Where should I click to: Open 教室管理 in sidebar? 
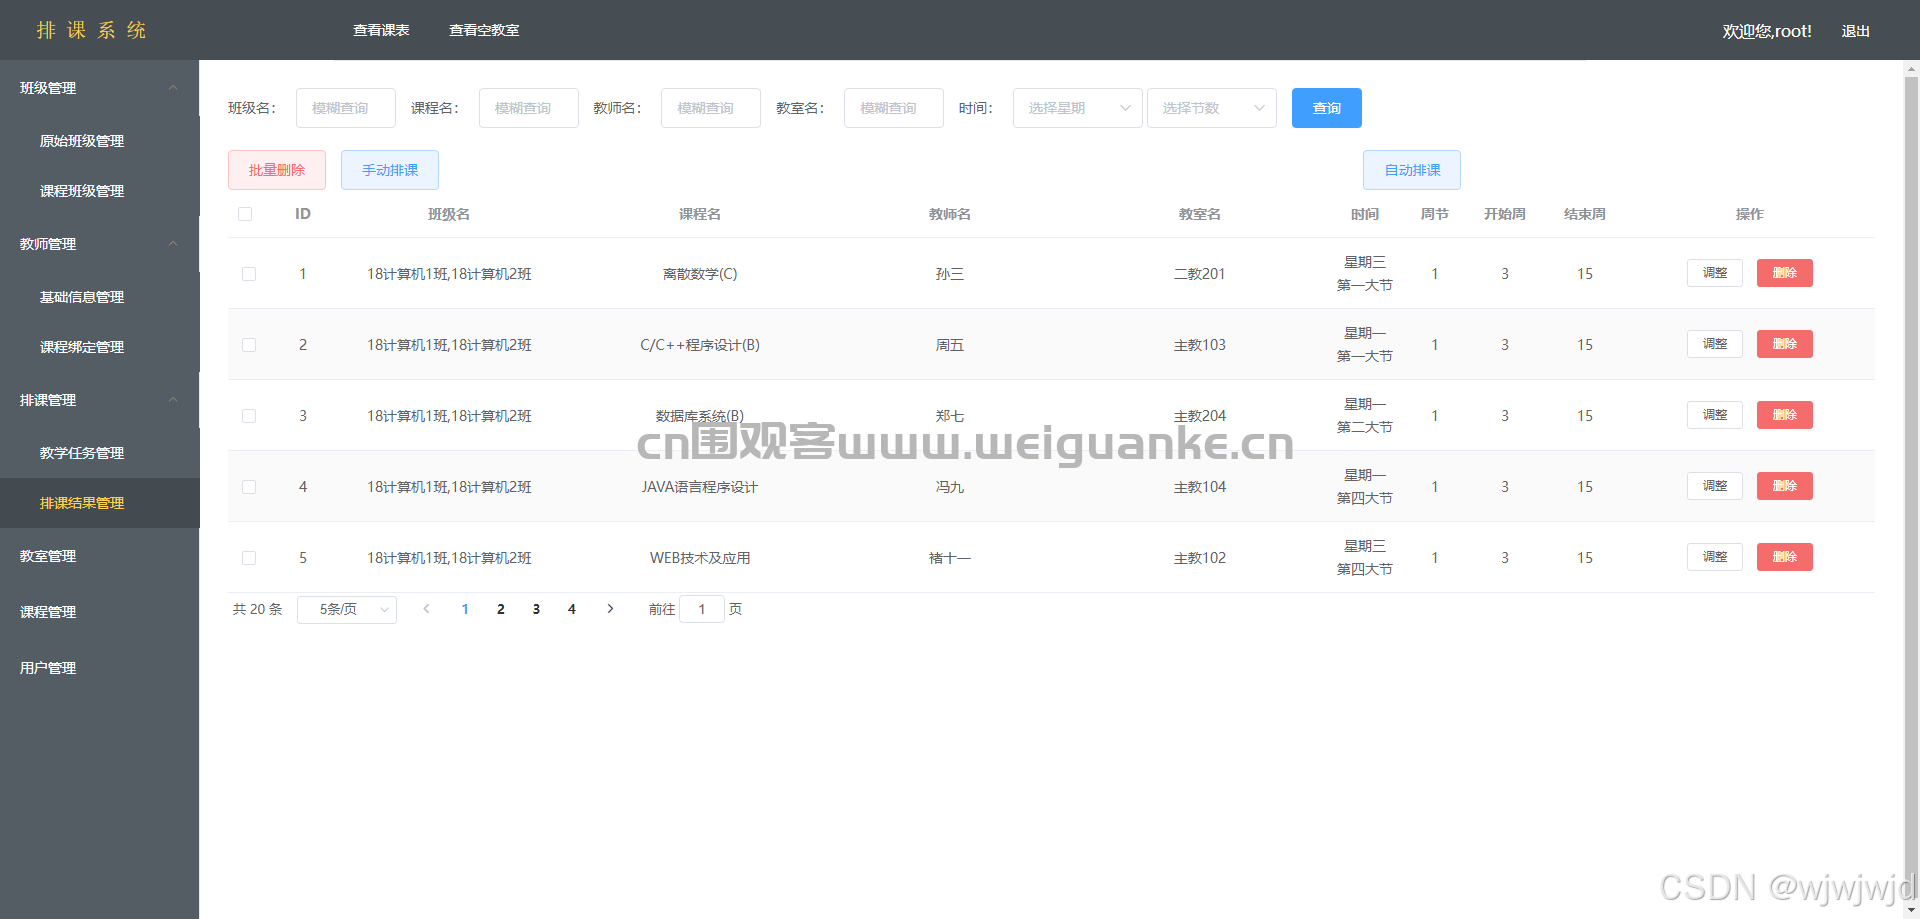point(100,556)
